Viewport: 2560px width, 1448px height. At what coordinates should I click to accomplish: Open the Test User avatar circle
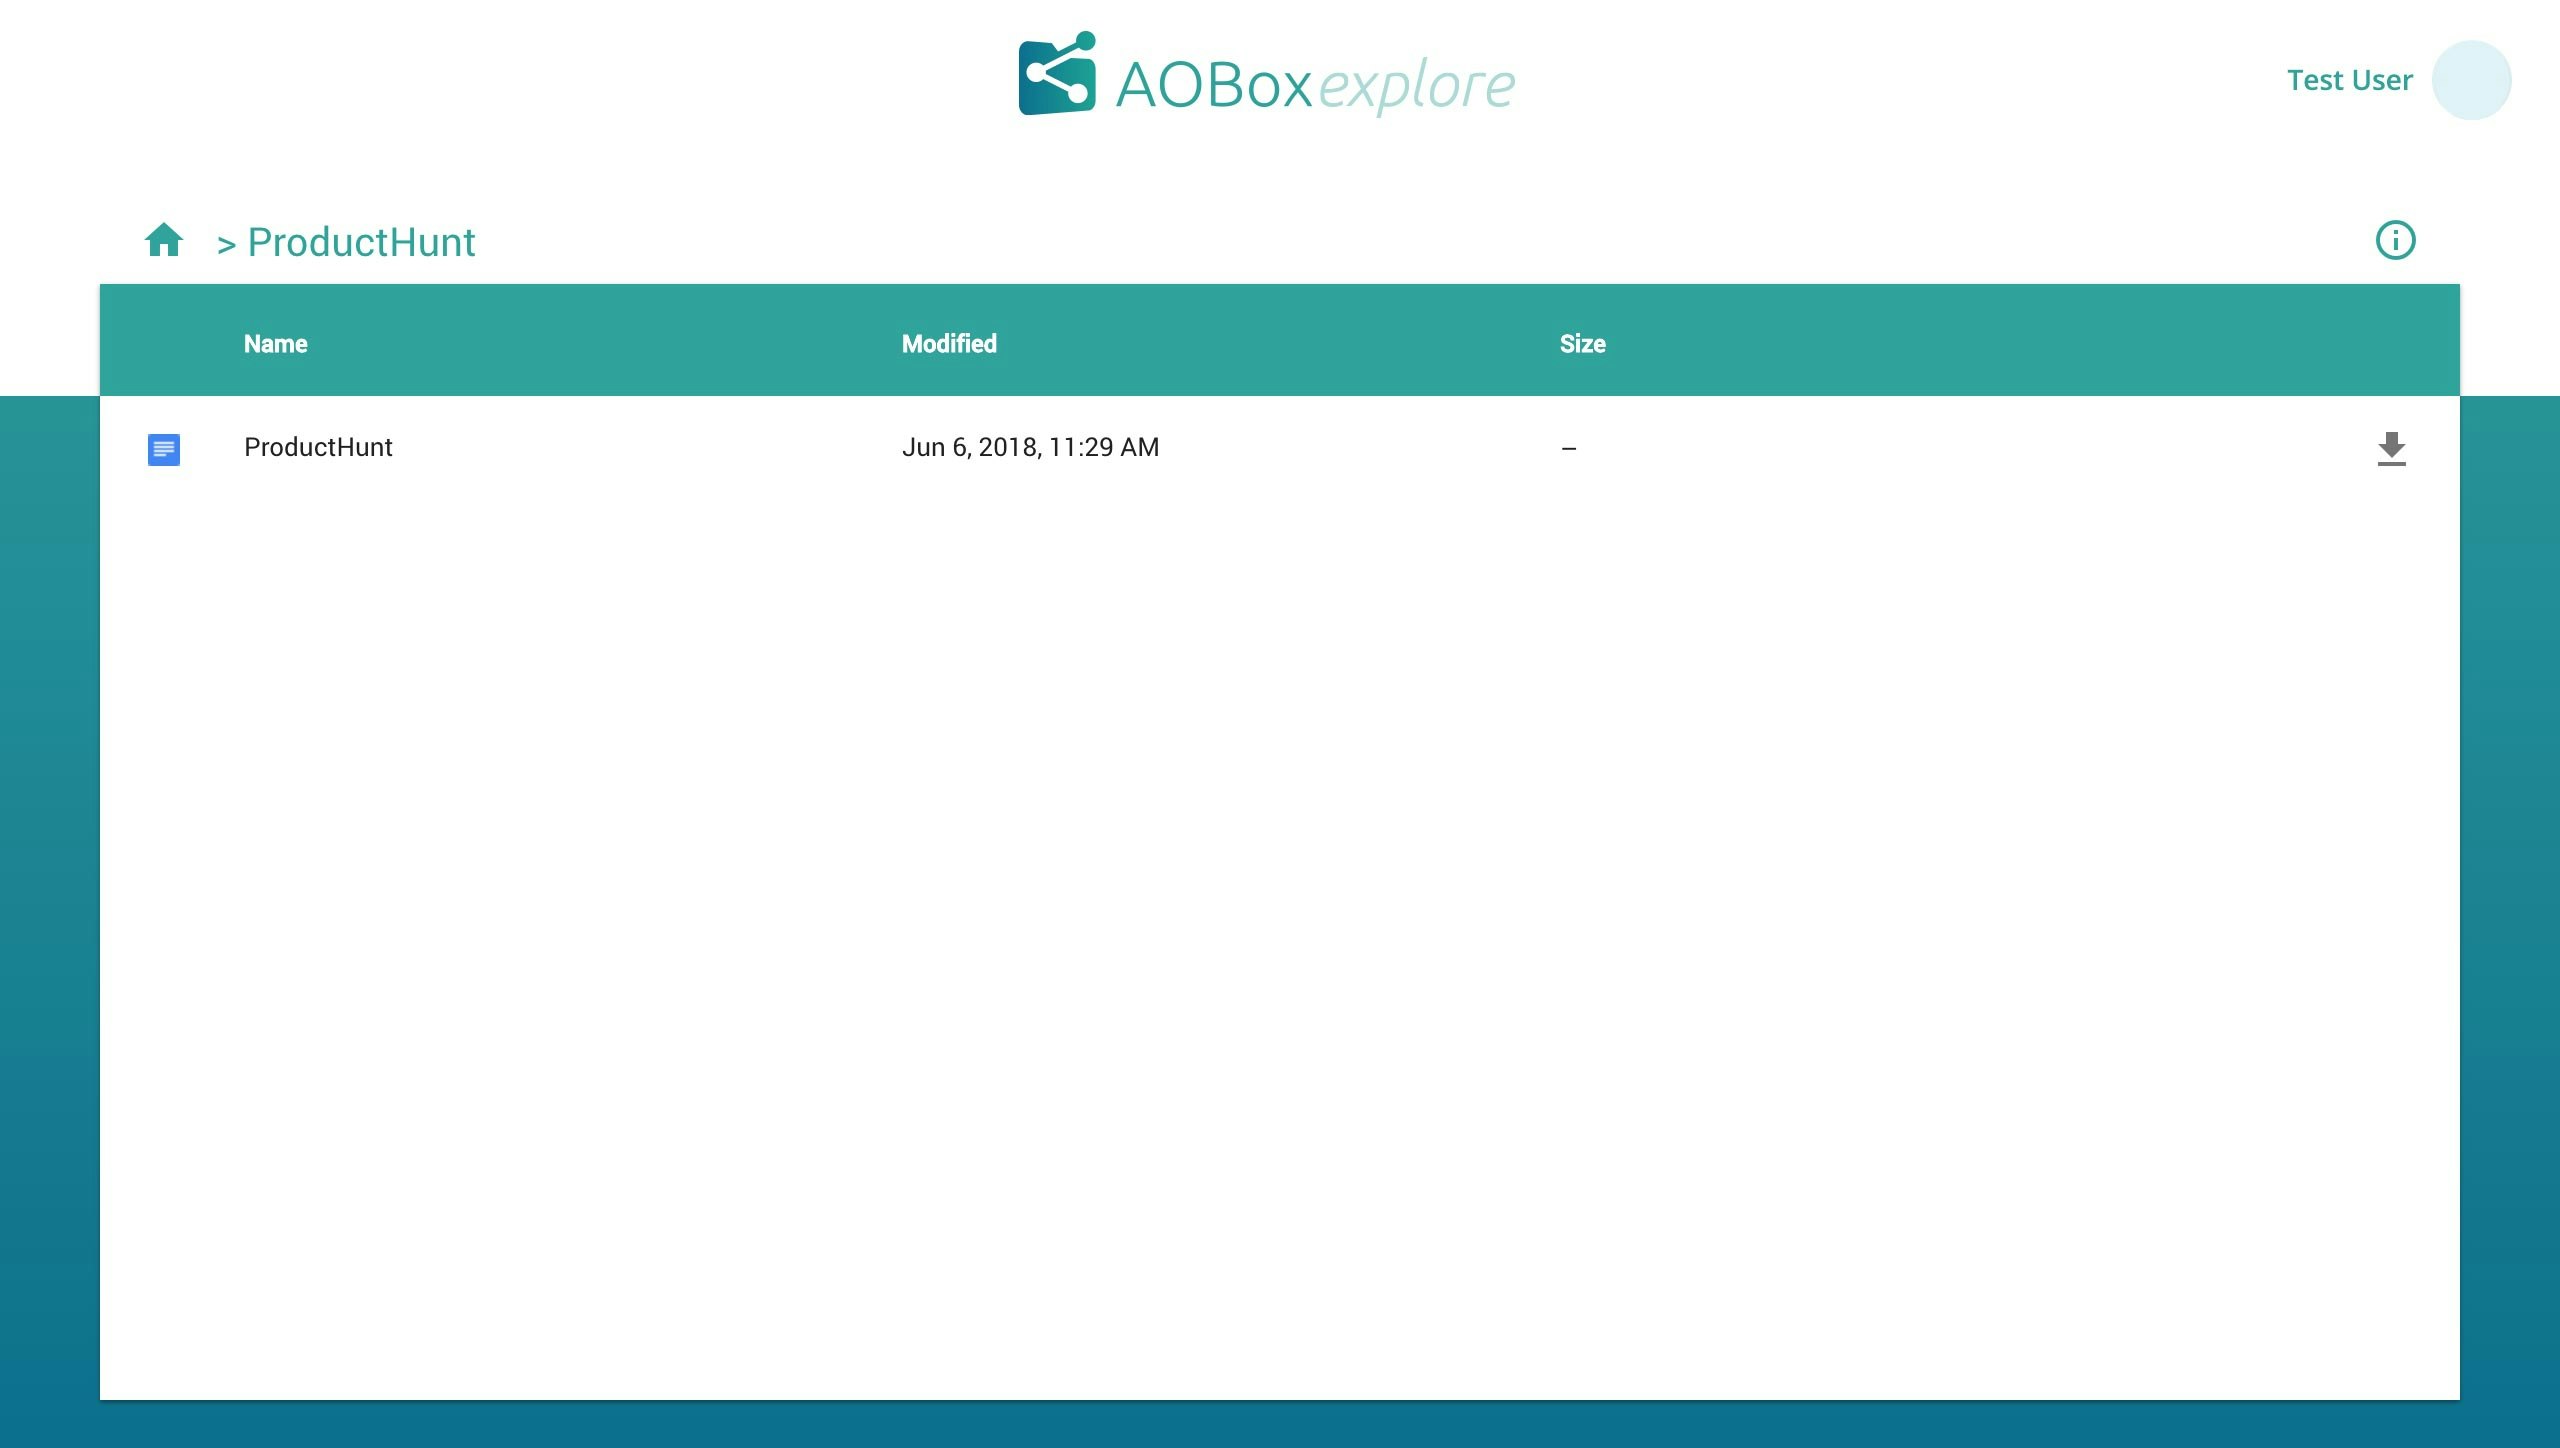[2472, 79]
